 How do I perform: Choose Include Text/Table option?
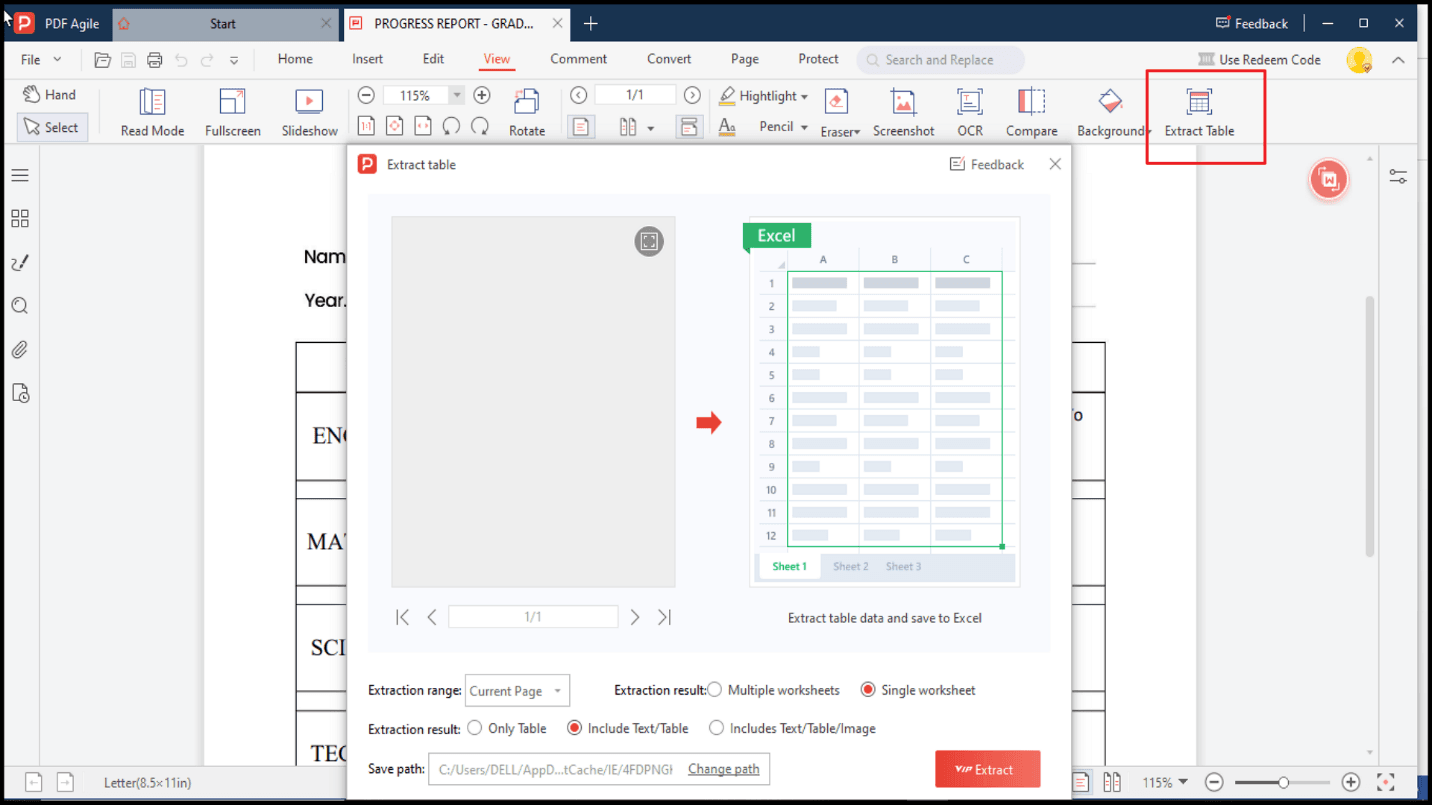(628, 728)
